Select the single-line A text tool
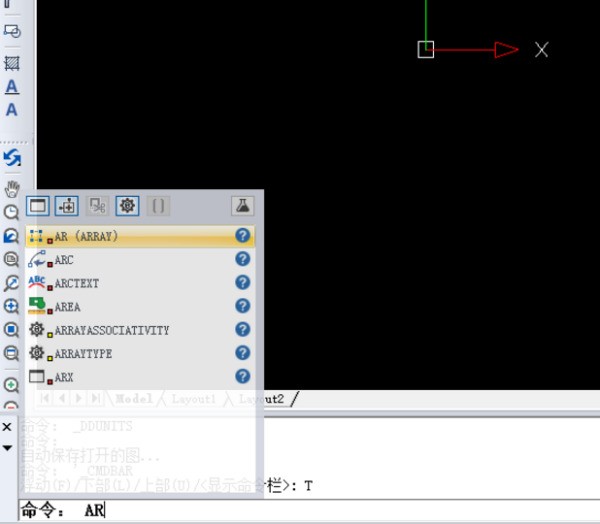The width and height of the screenshot is (600, 524). [12, 110]
